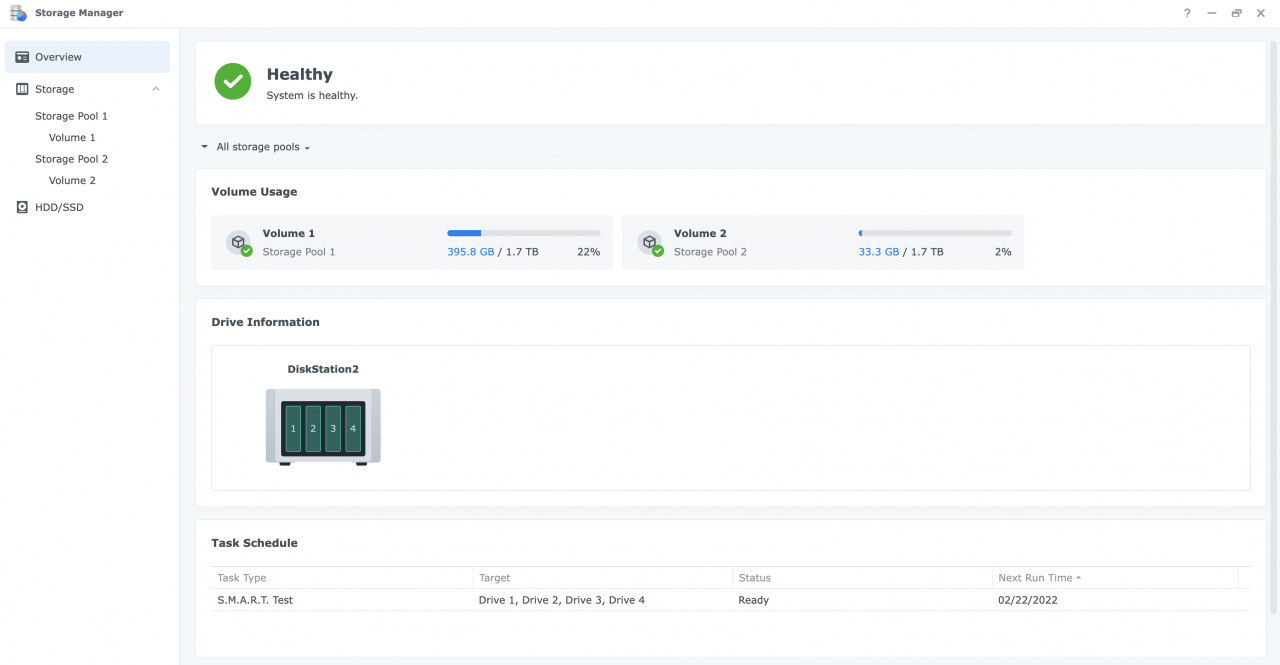The height and width of the screenshot is (665, 1280).
Task: Click the 33.3 GB usage link
Action: point(878,252)
